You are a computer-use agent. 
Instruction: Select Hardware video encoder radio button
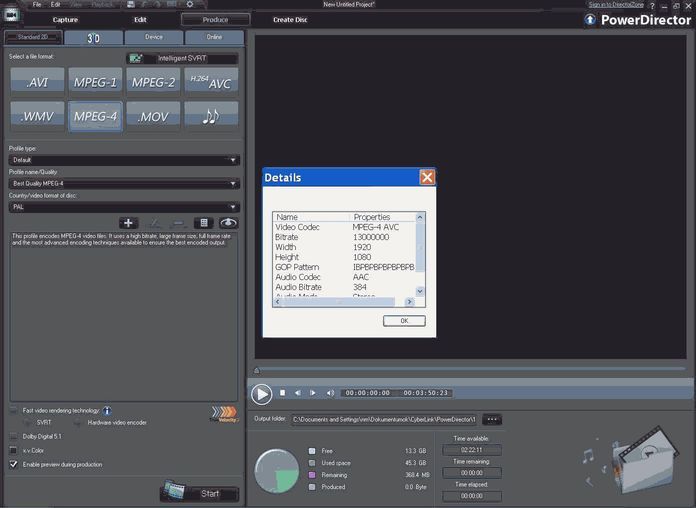coord(78,422)
